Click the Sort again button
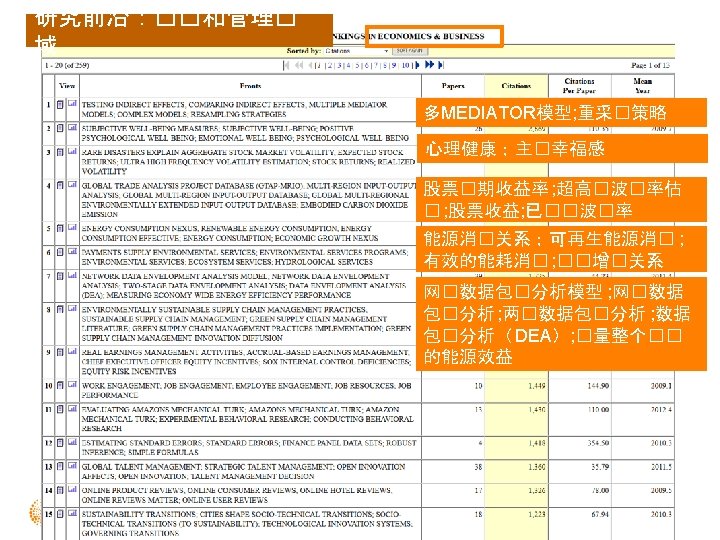Screen dimensions: 720x540 [410, 51]
